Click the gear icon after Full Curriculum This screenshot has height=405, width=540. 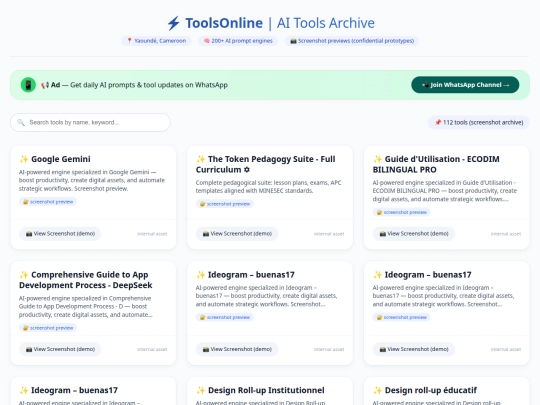pos(247,170)
